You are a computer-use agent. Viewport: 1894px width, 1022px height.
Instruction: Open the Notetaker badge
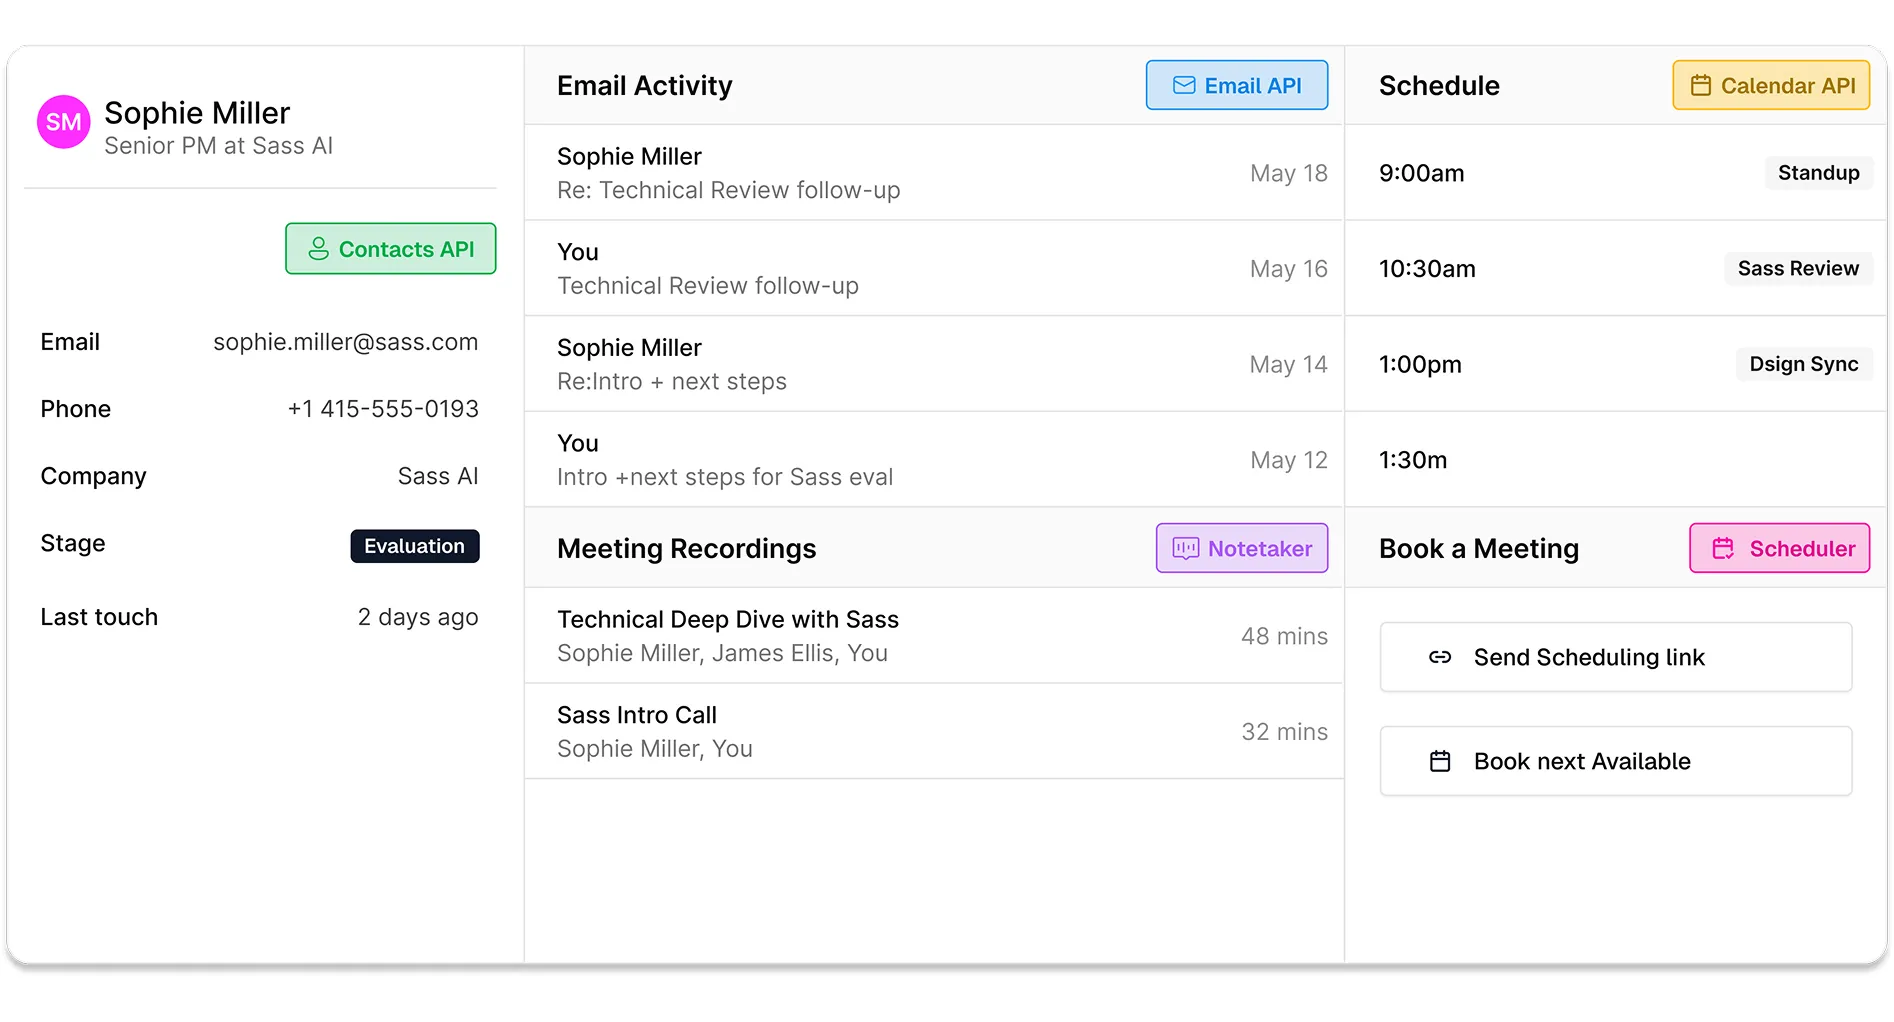pos(1242,549)
